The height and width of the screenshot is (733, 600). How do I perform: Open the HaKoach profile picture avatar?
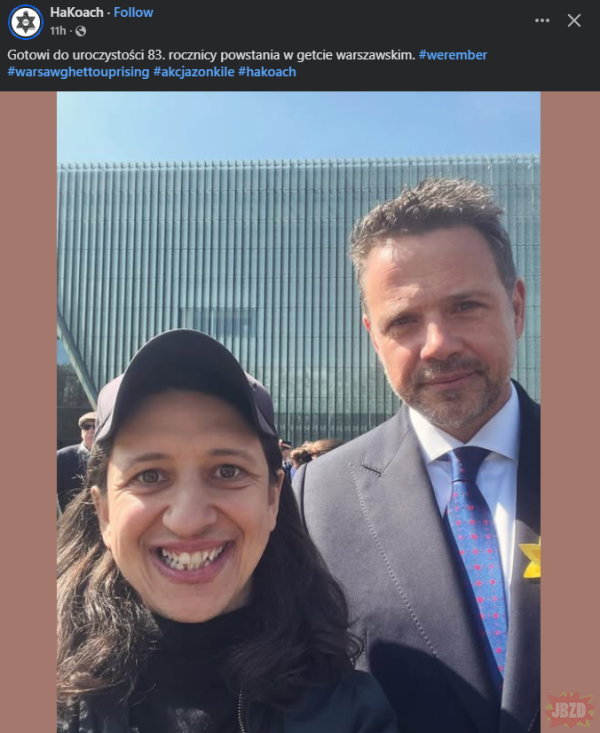[25, 22]
